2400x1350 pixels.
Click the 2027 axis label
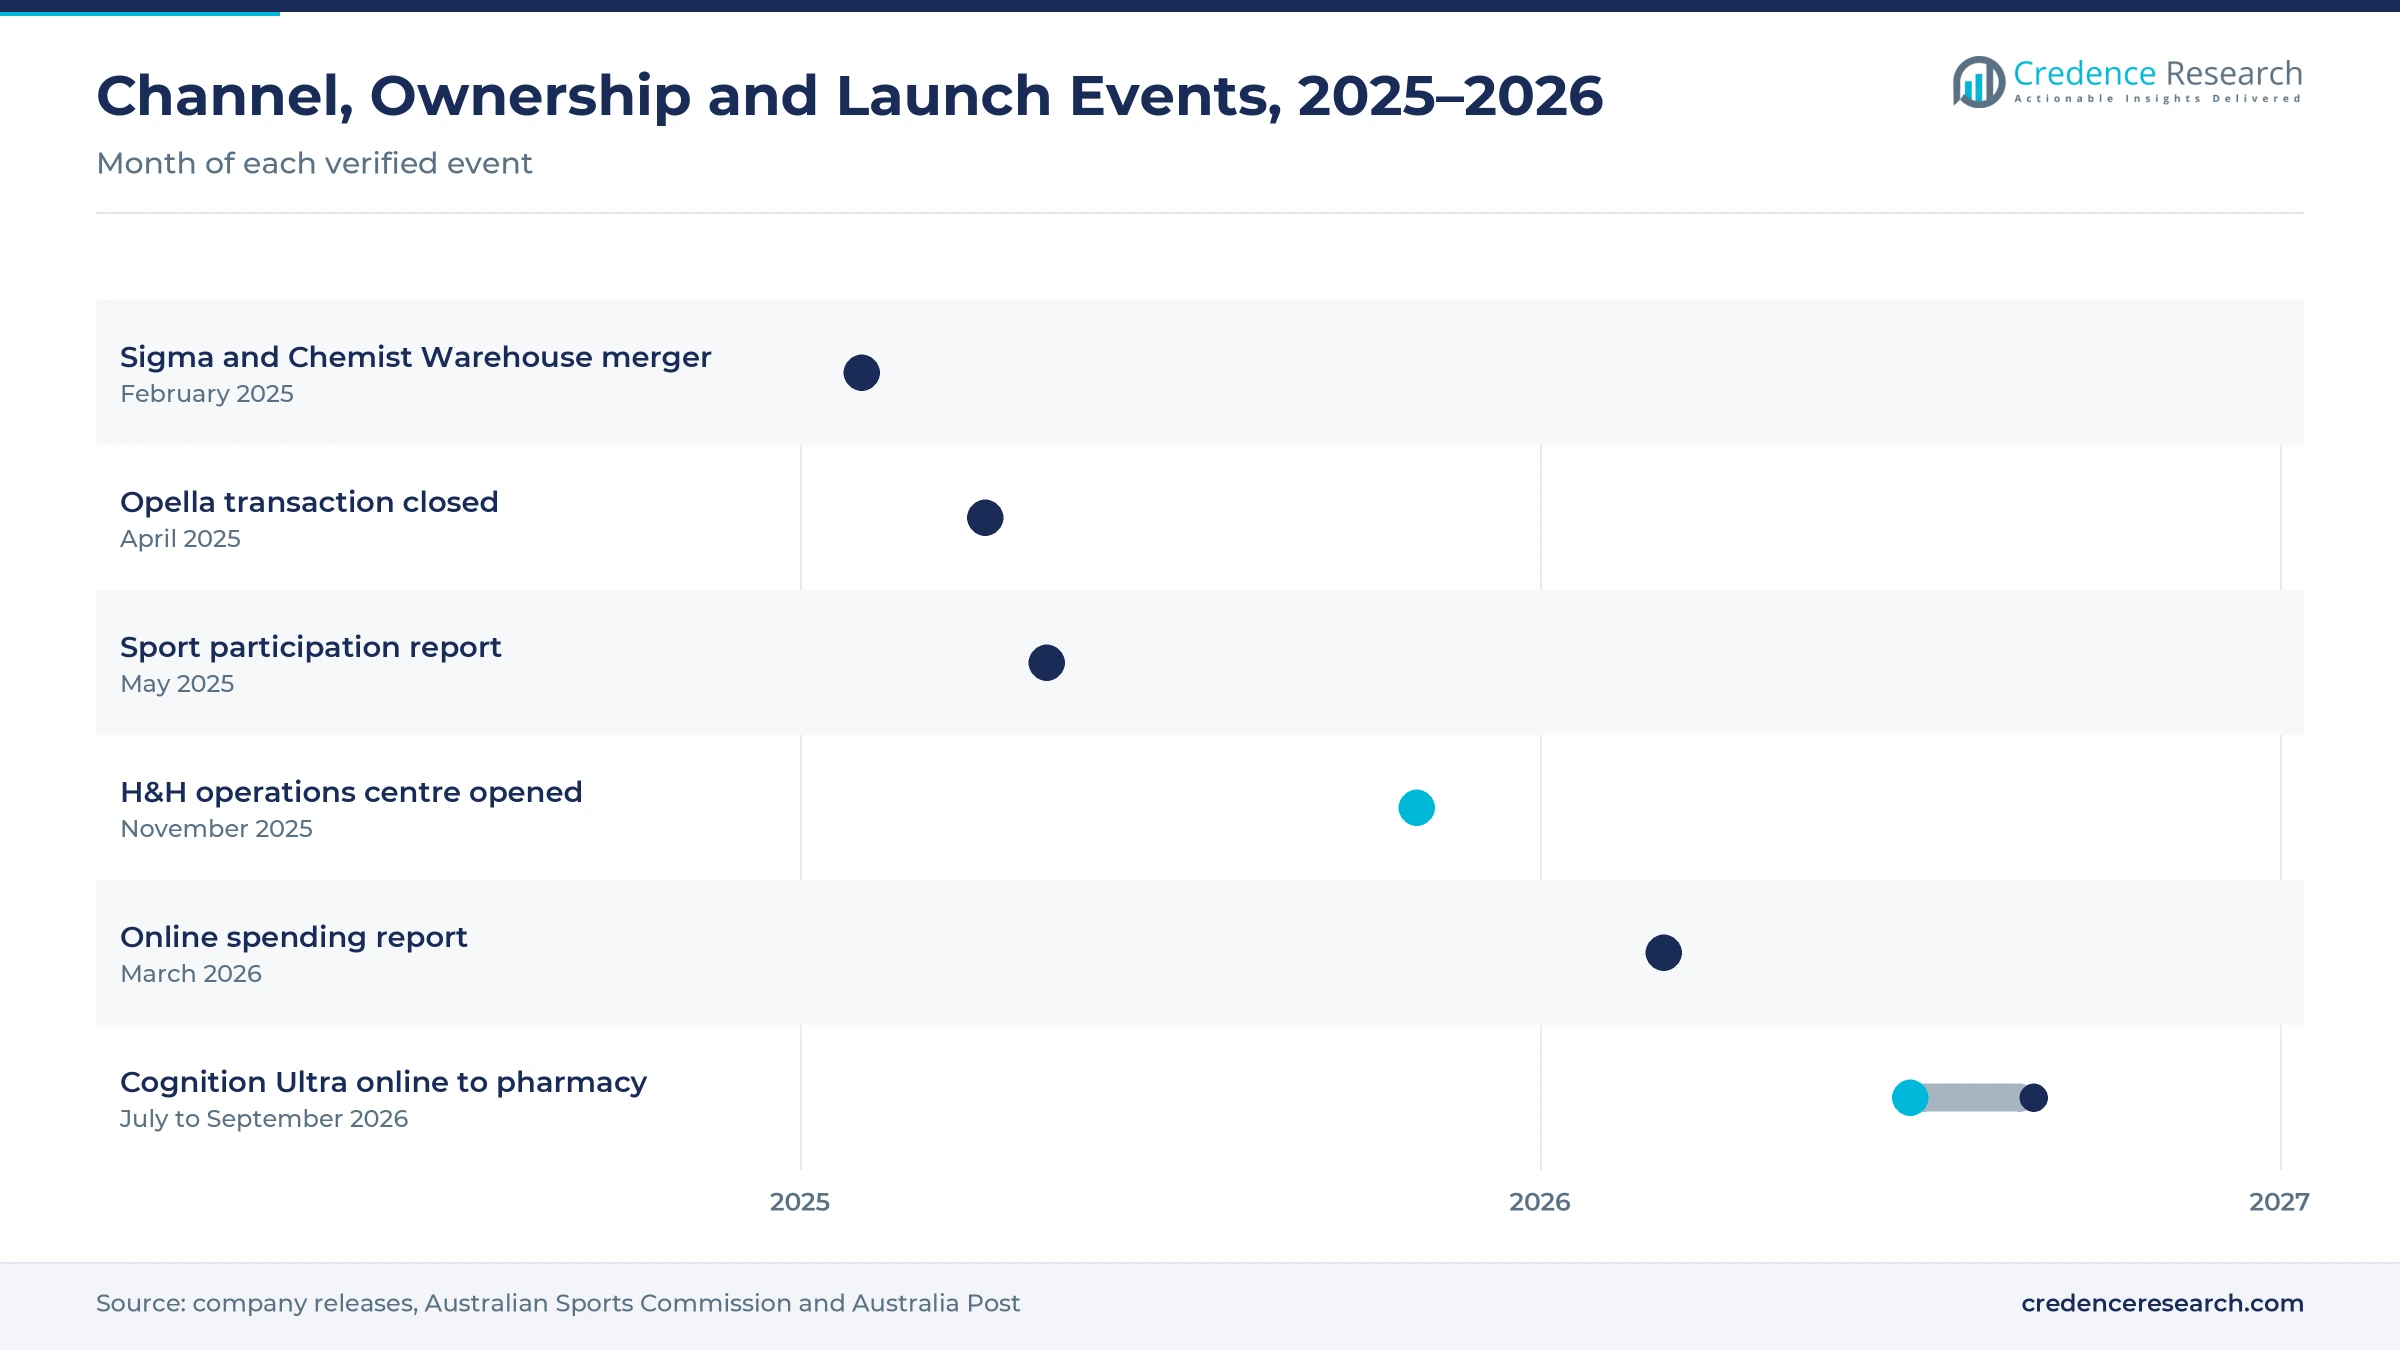[2279, 1202]
